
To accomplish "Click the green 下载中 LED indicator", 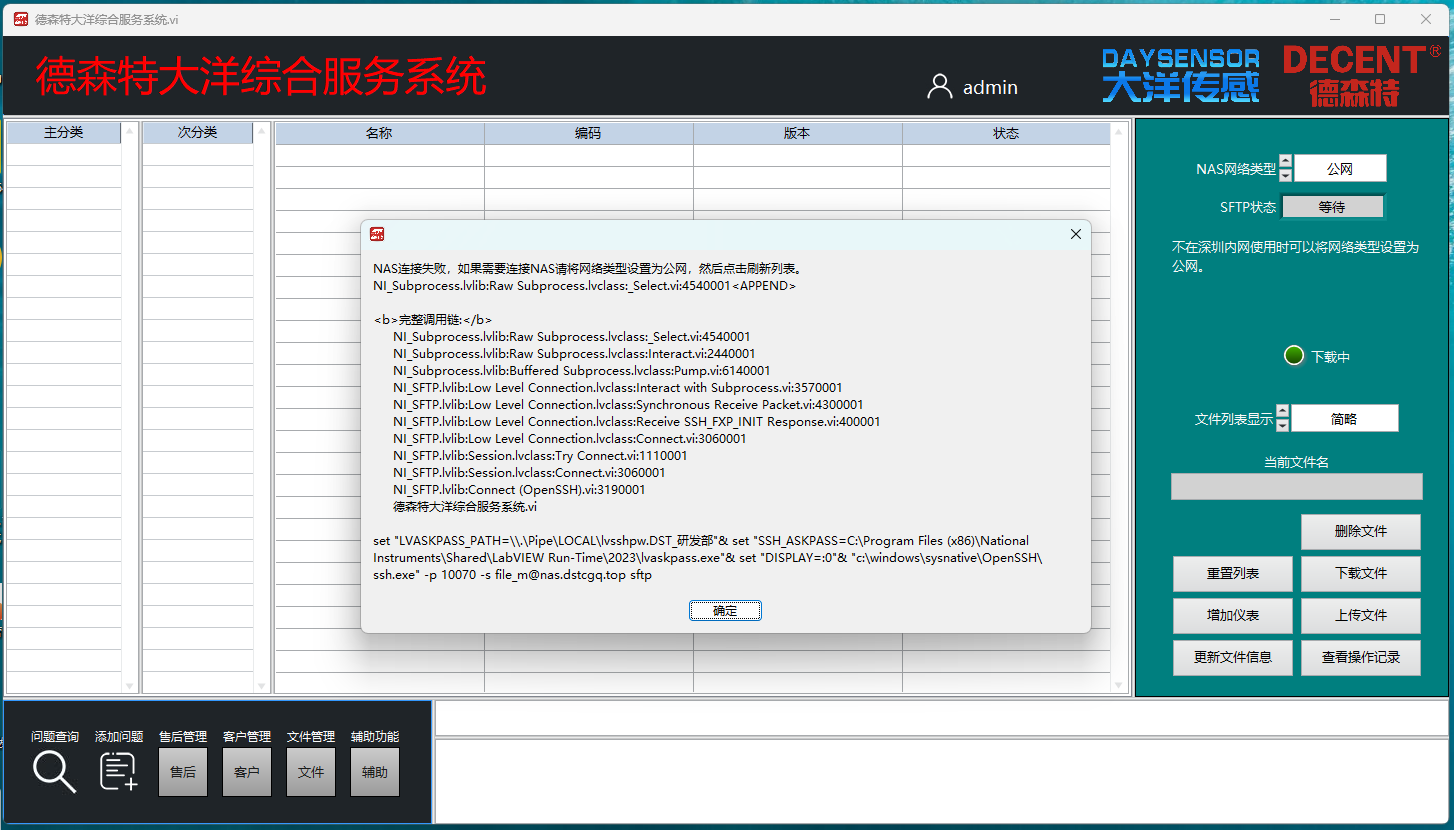I will 1294,355.
